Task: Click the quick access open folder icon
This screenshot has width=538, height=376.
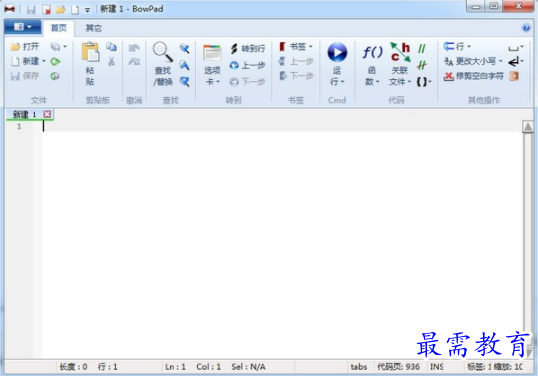Action: 60,9
